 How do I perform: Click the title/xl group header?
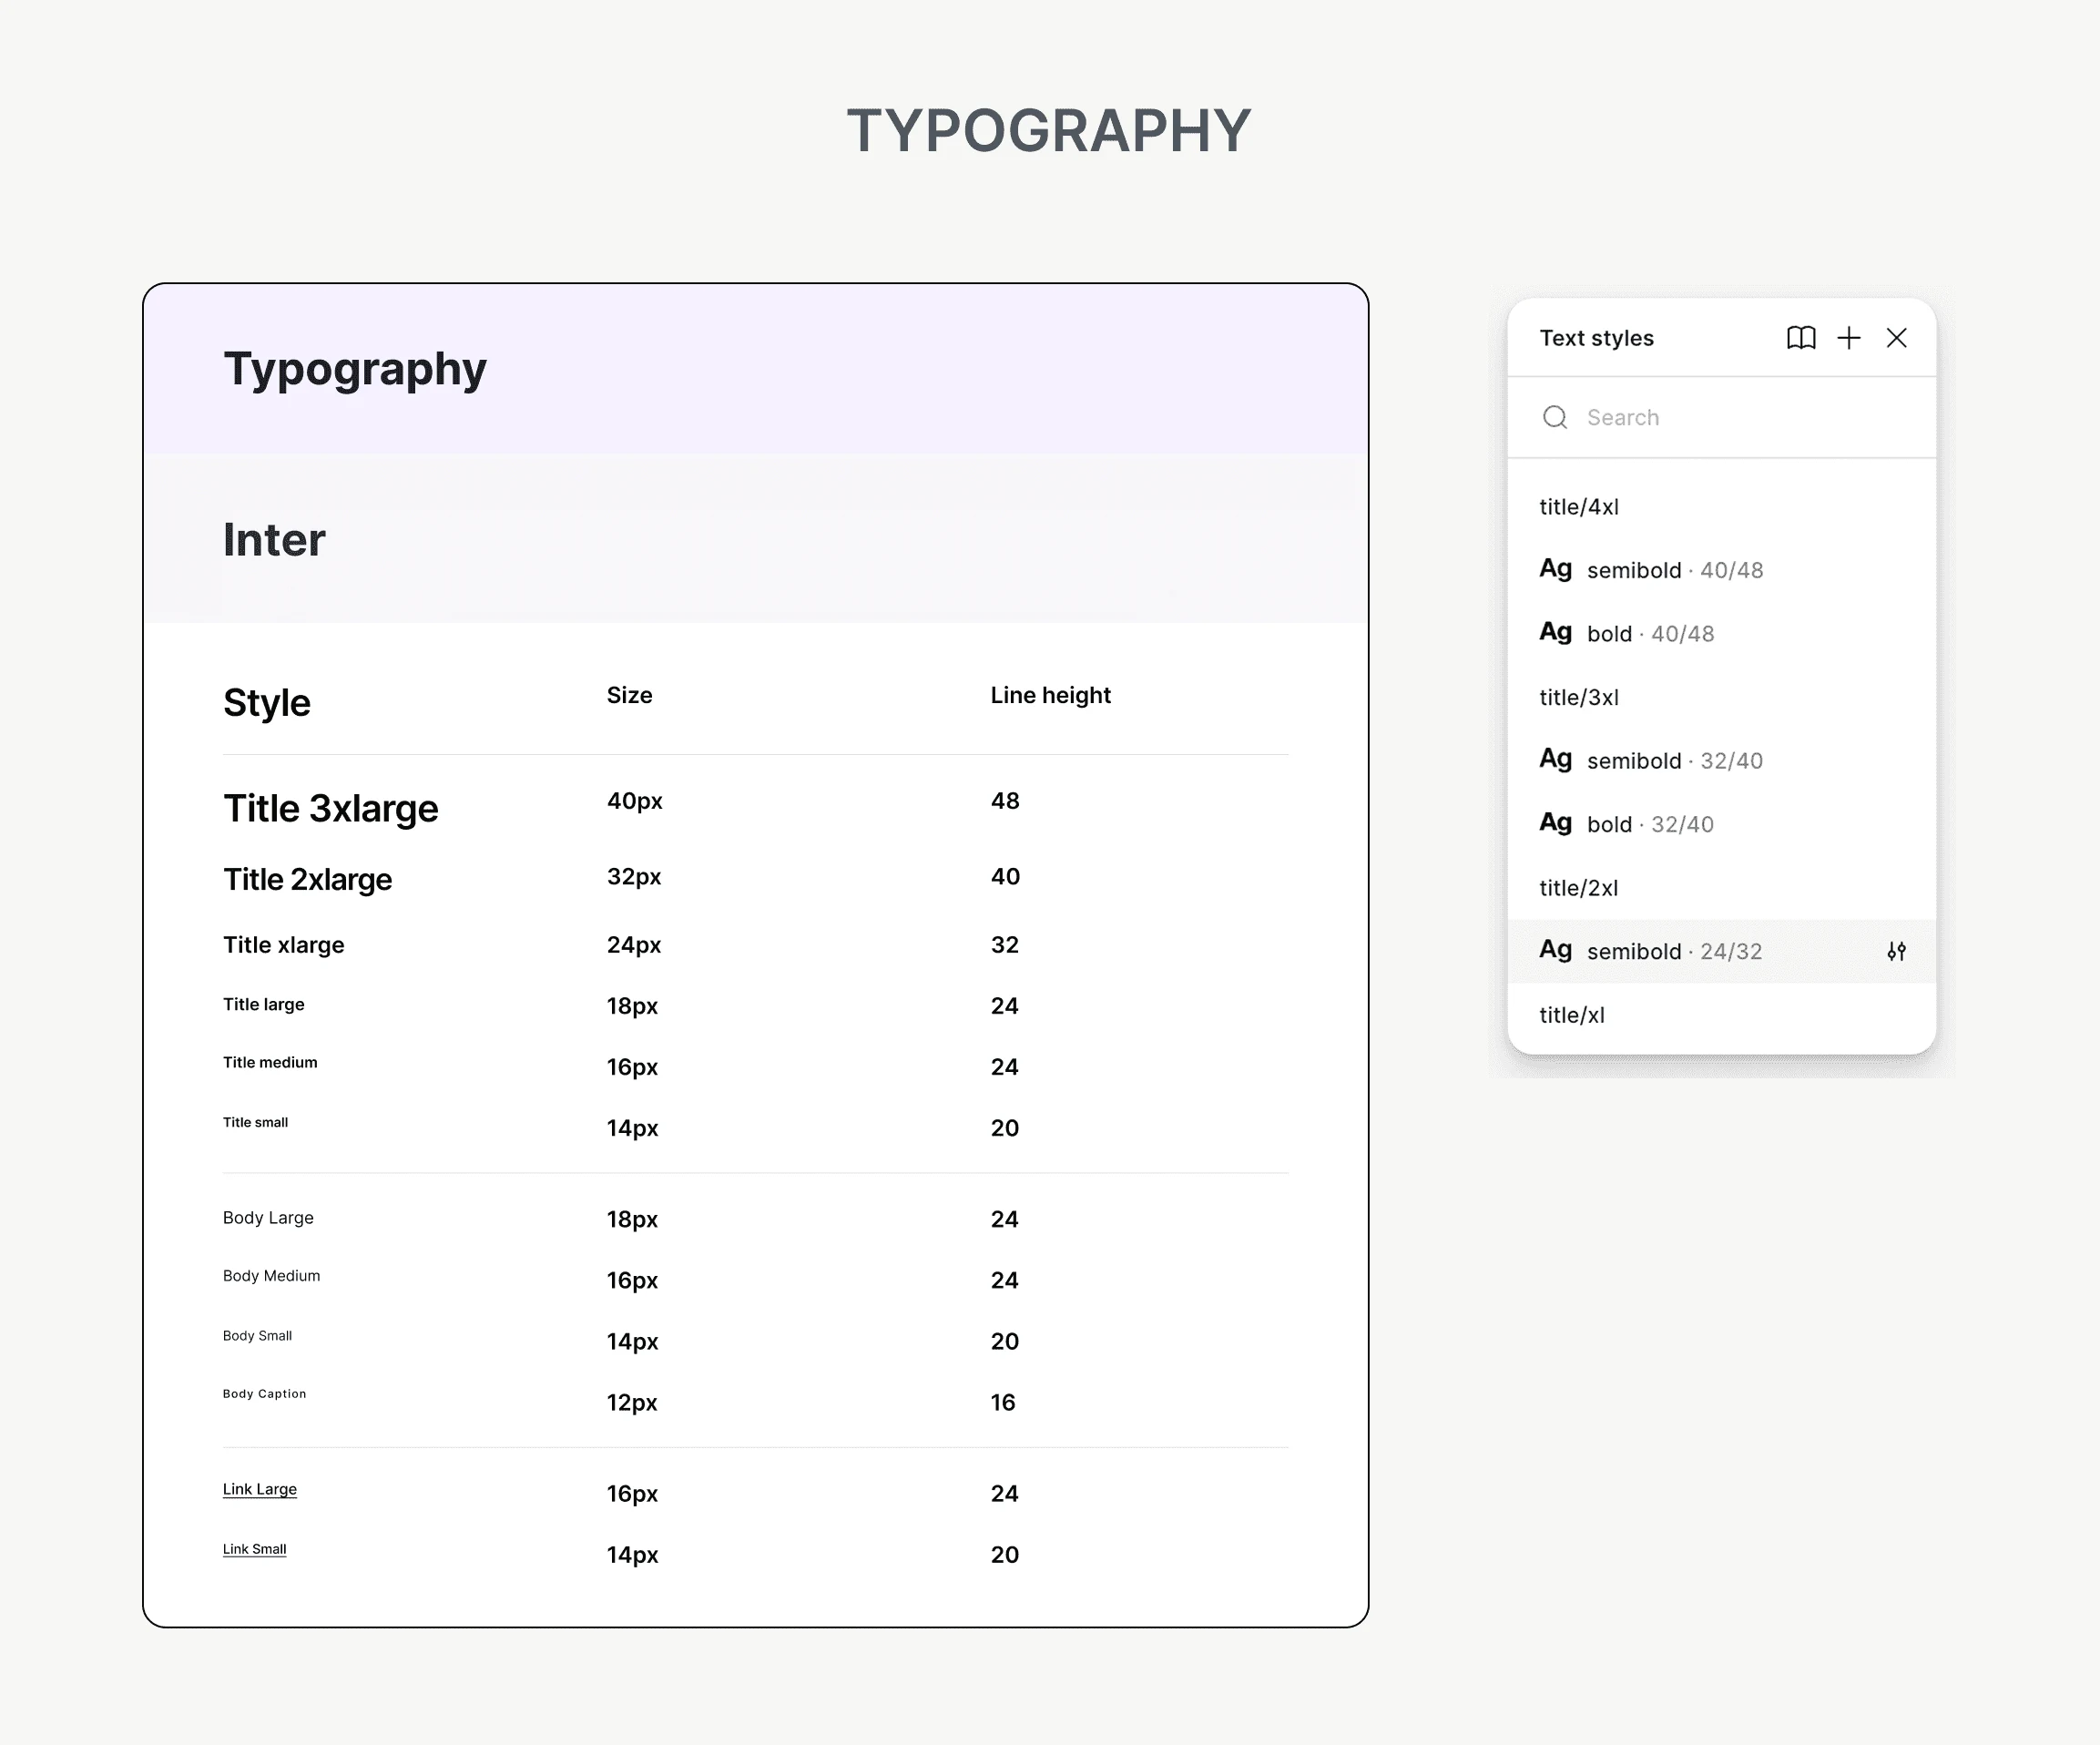click(x=1572, y=1015)
